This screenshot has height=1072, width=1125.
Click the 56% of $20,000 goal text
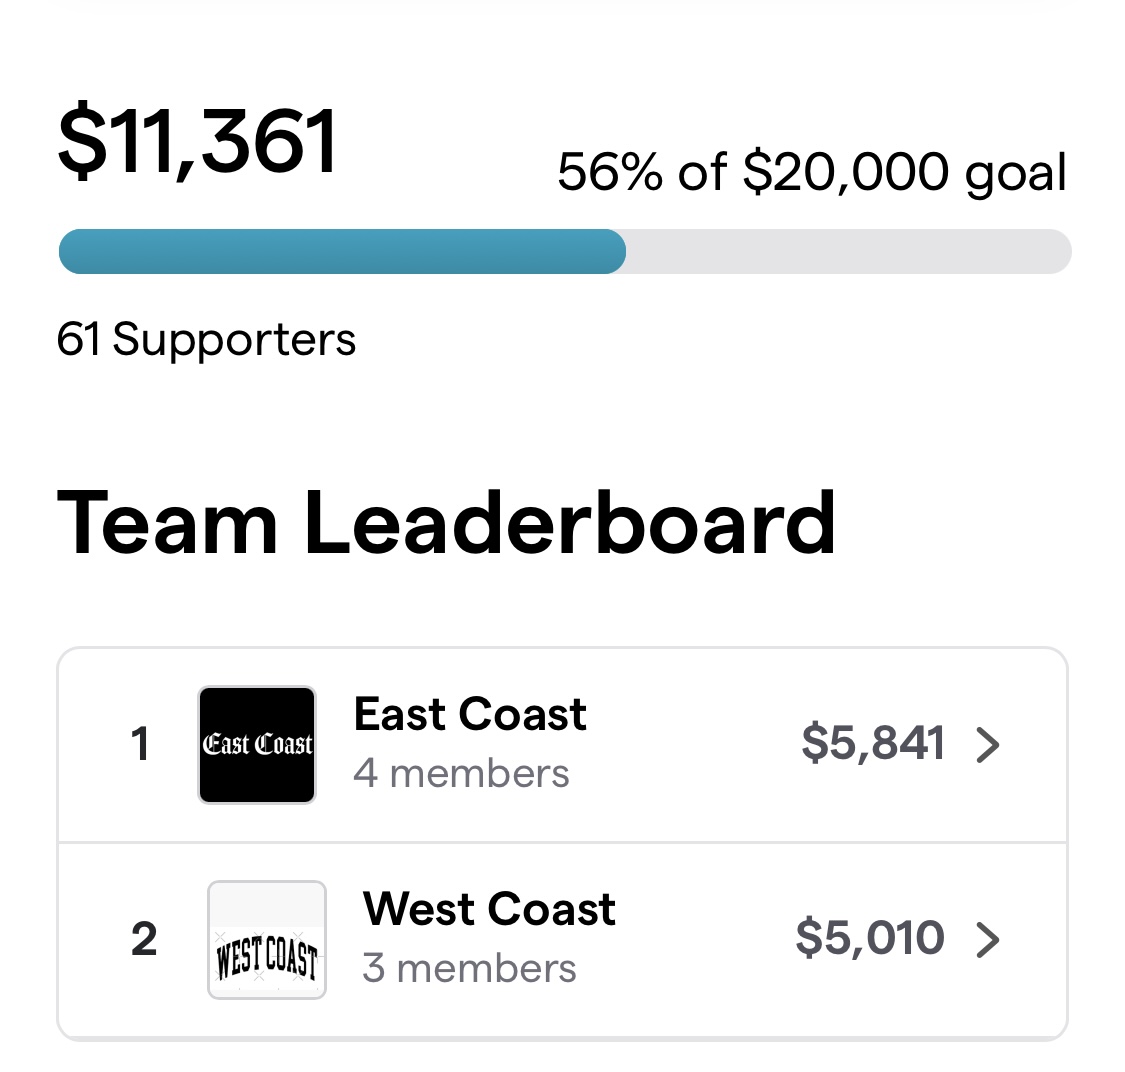812,172
